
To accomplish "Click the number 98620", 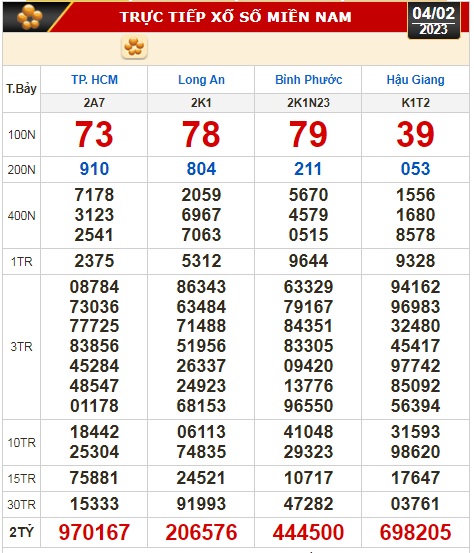I will 415,452.
